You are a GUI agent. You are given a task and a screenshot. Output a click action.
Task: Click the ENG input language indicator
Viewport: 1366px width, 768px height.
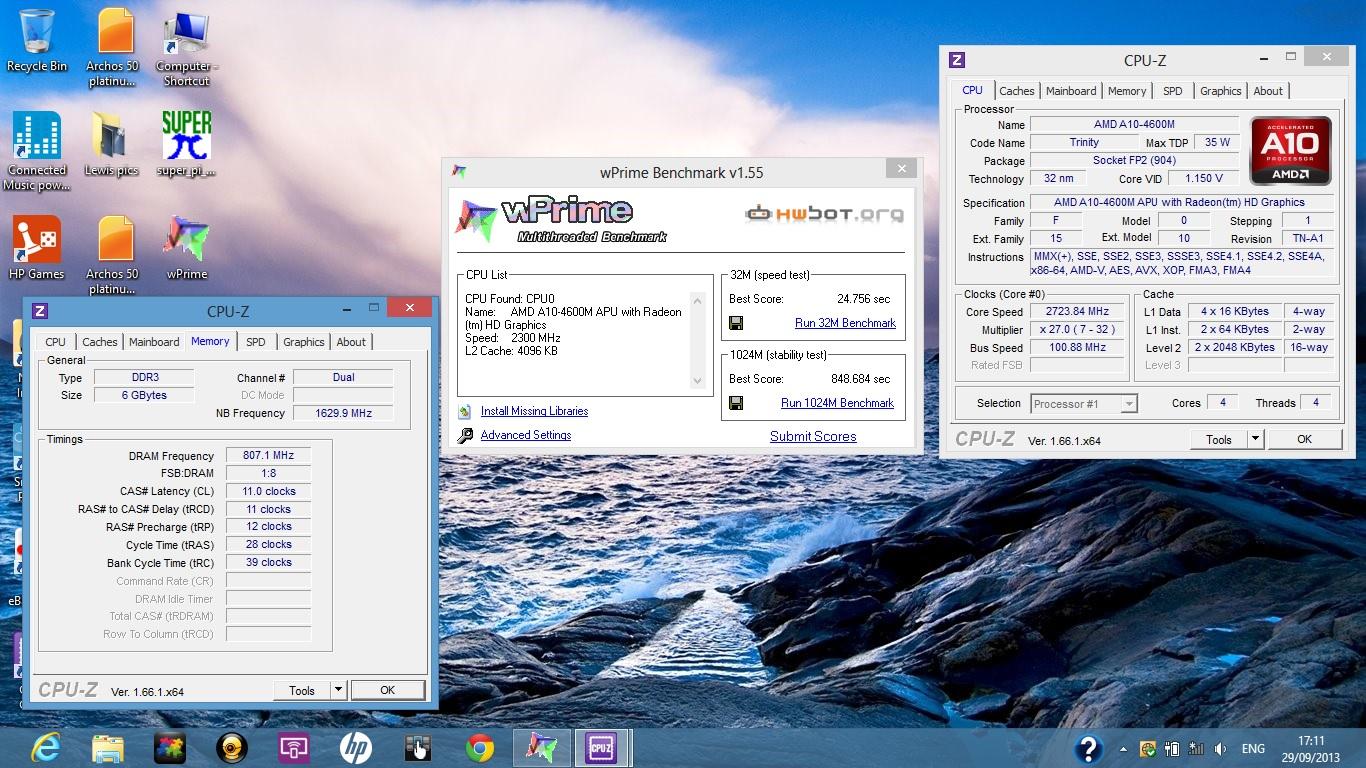click(x=1253, y=749)
